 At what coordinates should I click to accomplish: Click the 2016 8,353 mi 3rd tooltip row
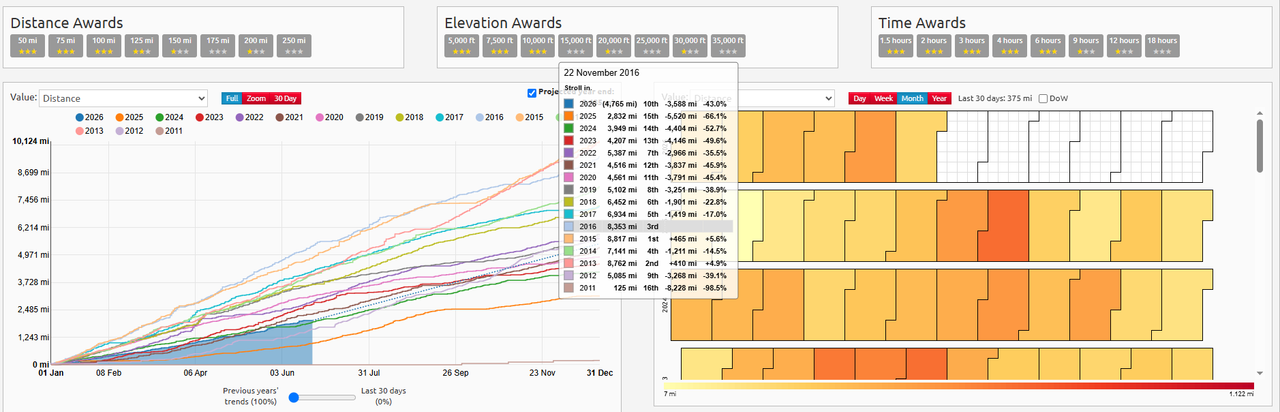pyautogui.click(x=648, y=227)
